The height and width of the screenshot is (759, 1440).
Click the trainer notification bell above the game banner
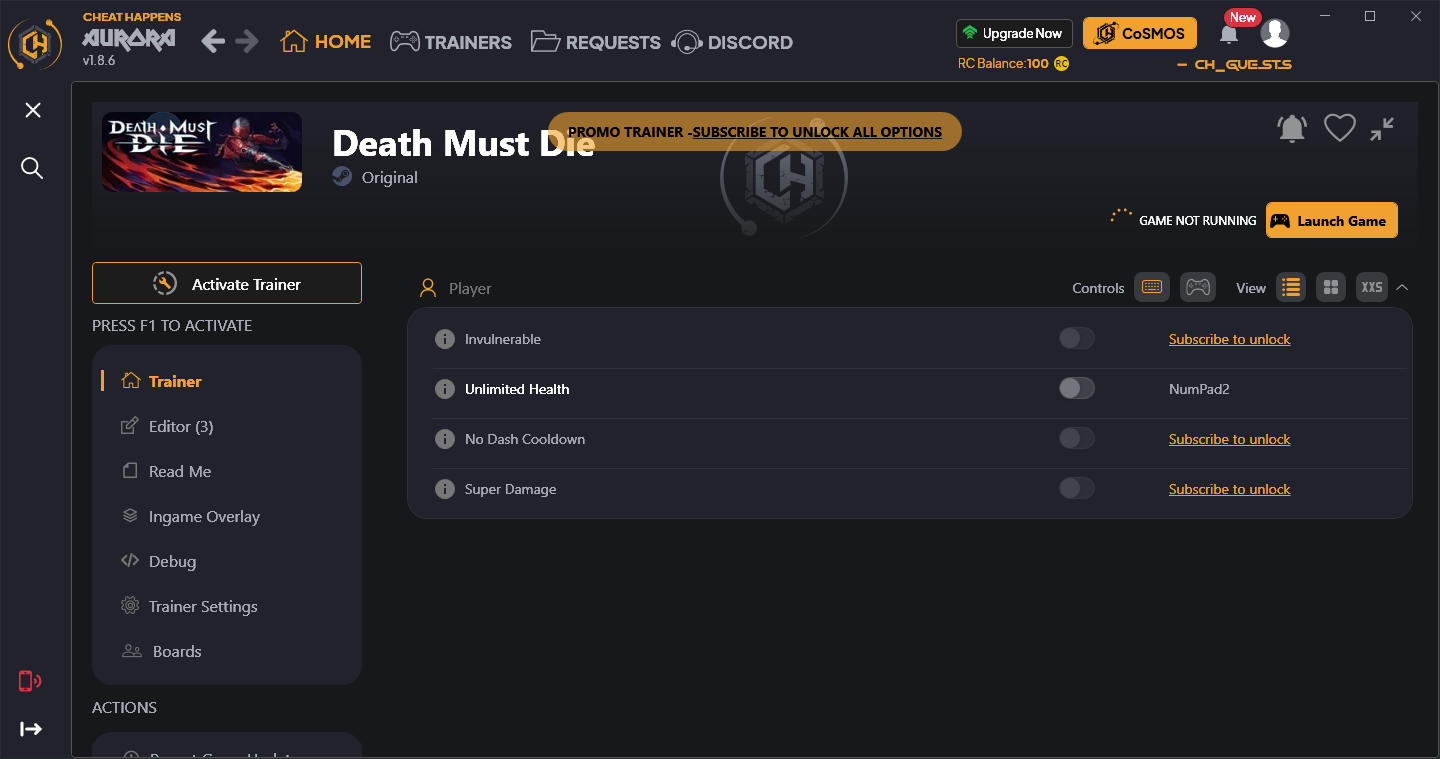pyautogui.click(x=1291, y=128)
